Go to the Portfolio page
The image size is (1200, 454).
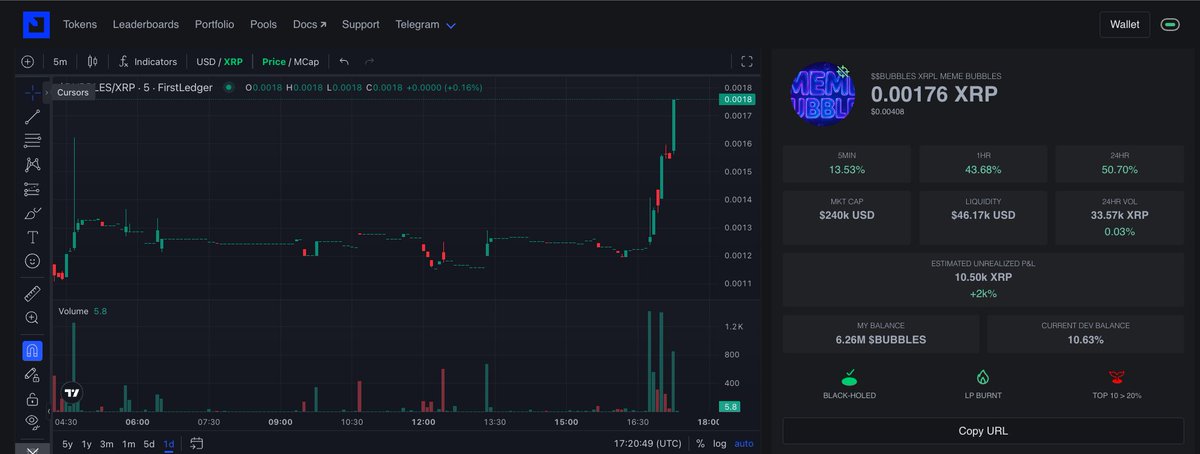(x=214, y=24)
